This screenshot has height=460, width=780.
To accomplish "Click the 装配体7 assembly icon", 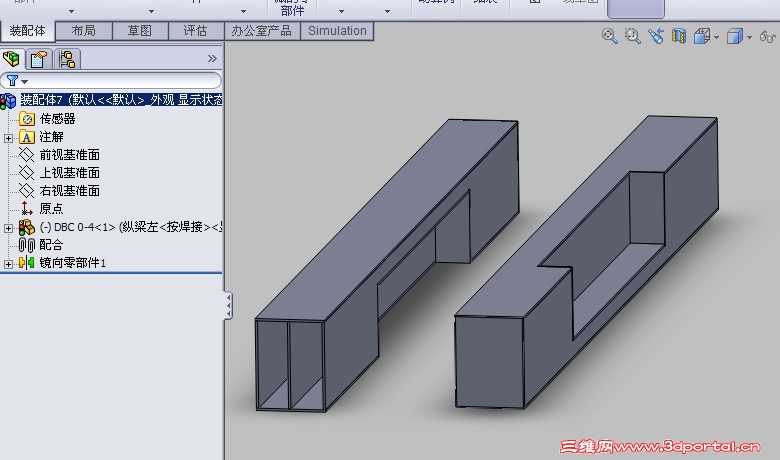I will (x=8, y=100).
